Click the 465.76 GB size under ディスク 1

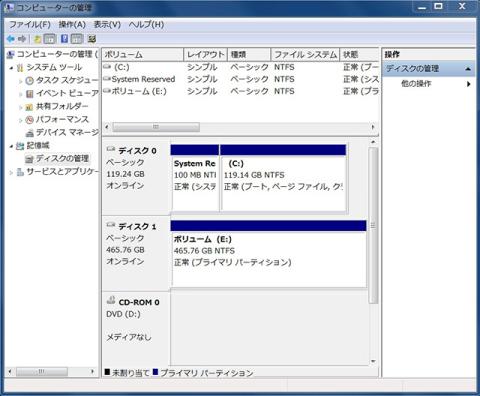pyautogui.click(x=125, y=250)
